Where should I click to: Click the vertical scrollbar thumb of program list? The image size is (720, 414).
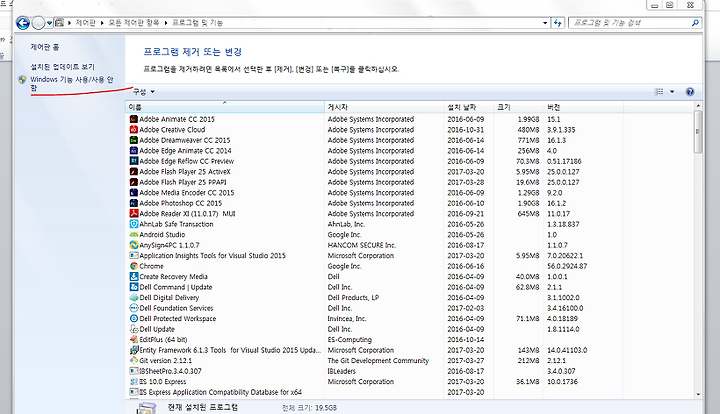coord(698,132)
